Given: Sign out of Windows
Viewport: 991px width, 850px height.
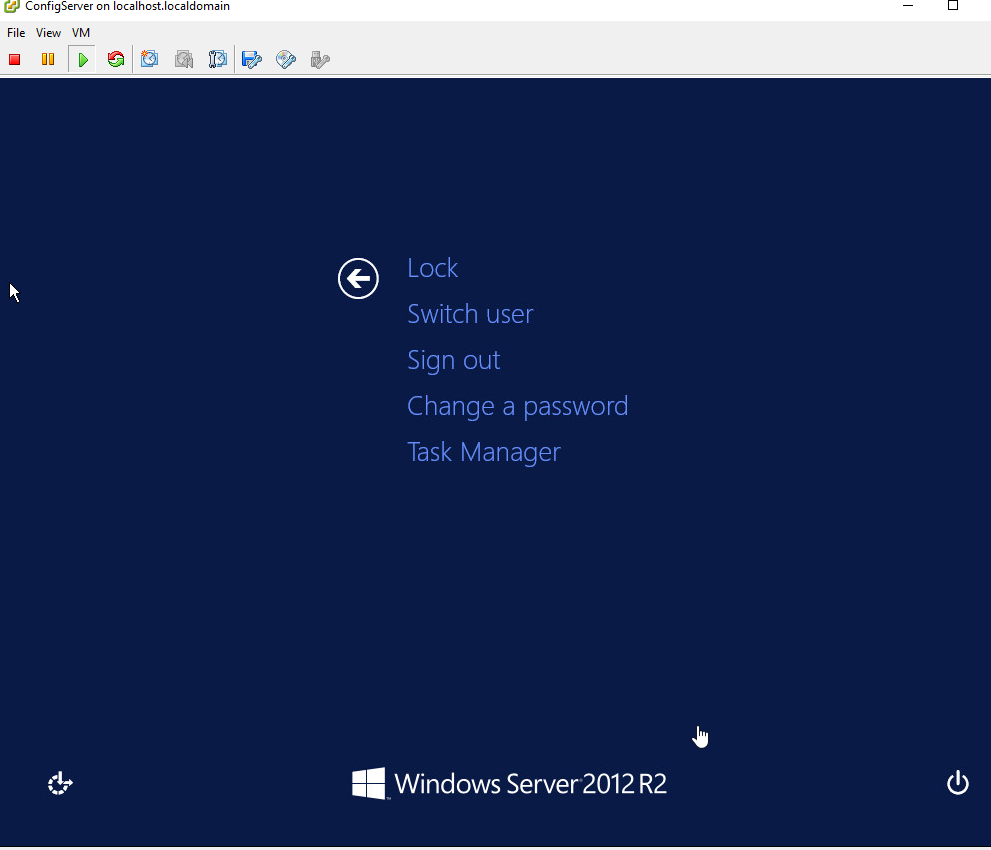Looking at the screenshot, I should [453, 359].
